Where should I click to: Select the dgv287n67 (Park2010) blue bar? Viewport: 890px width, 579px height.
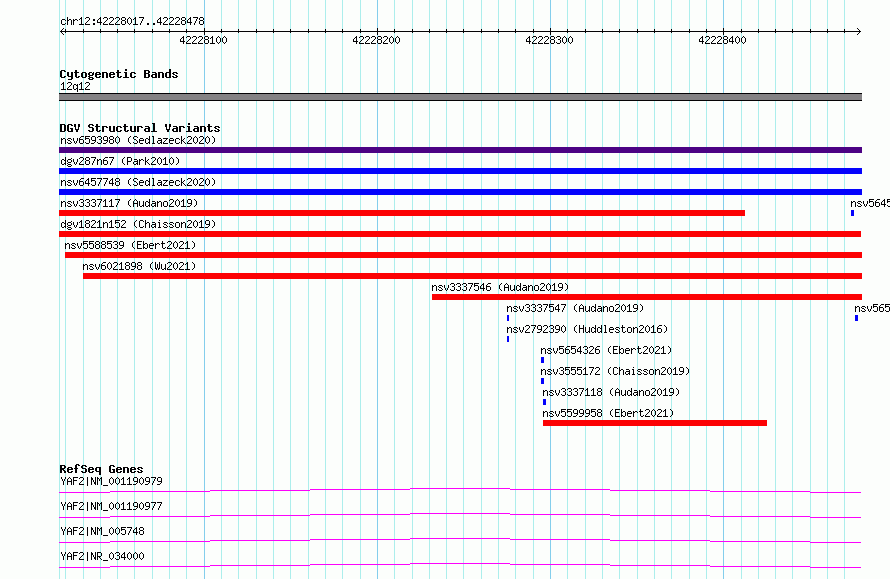(460, 171)
